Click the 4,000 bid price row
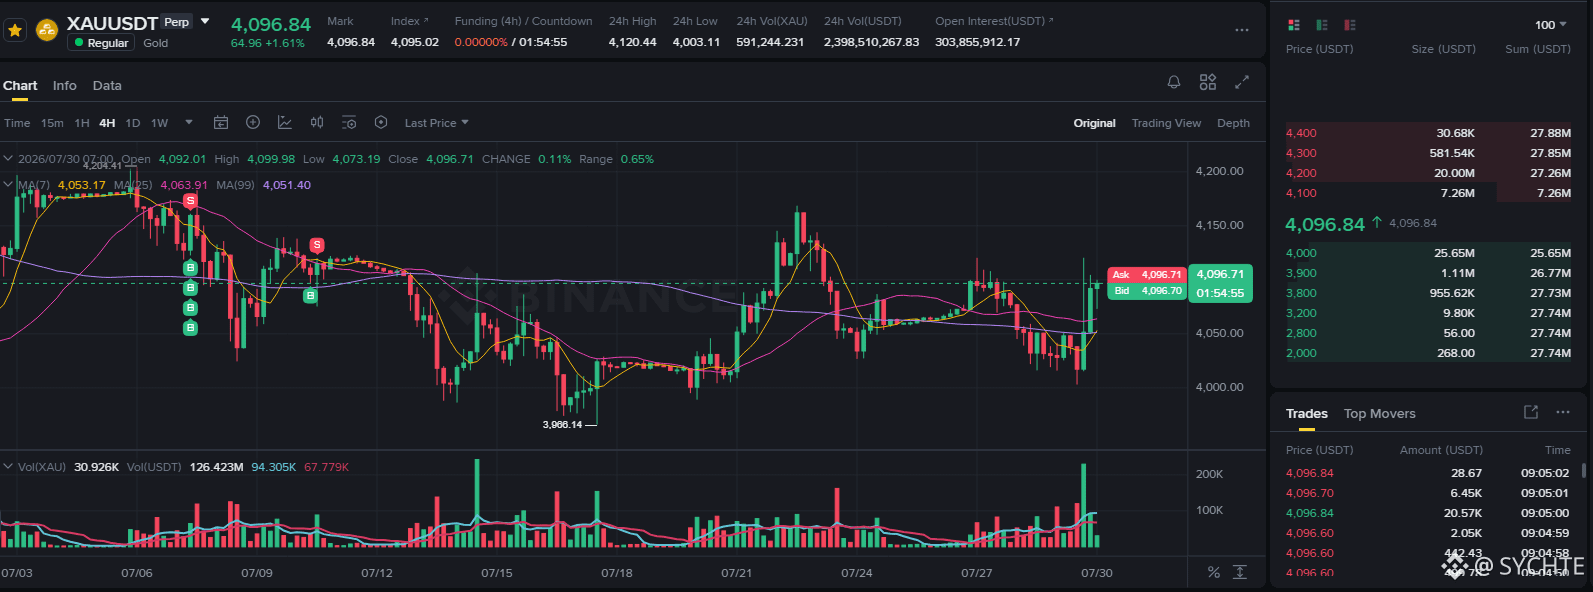Image resolution: width=1593 pixels, height=592 pixels. point(1428,253)
